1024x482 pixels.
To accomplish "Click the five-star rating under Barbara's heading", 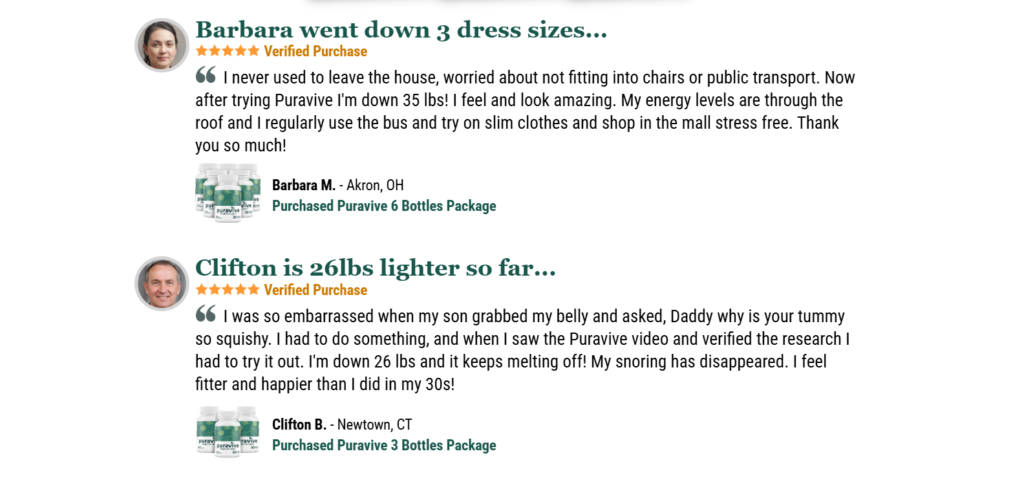I will pyautogui.click(x=227, y=51).
